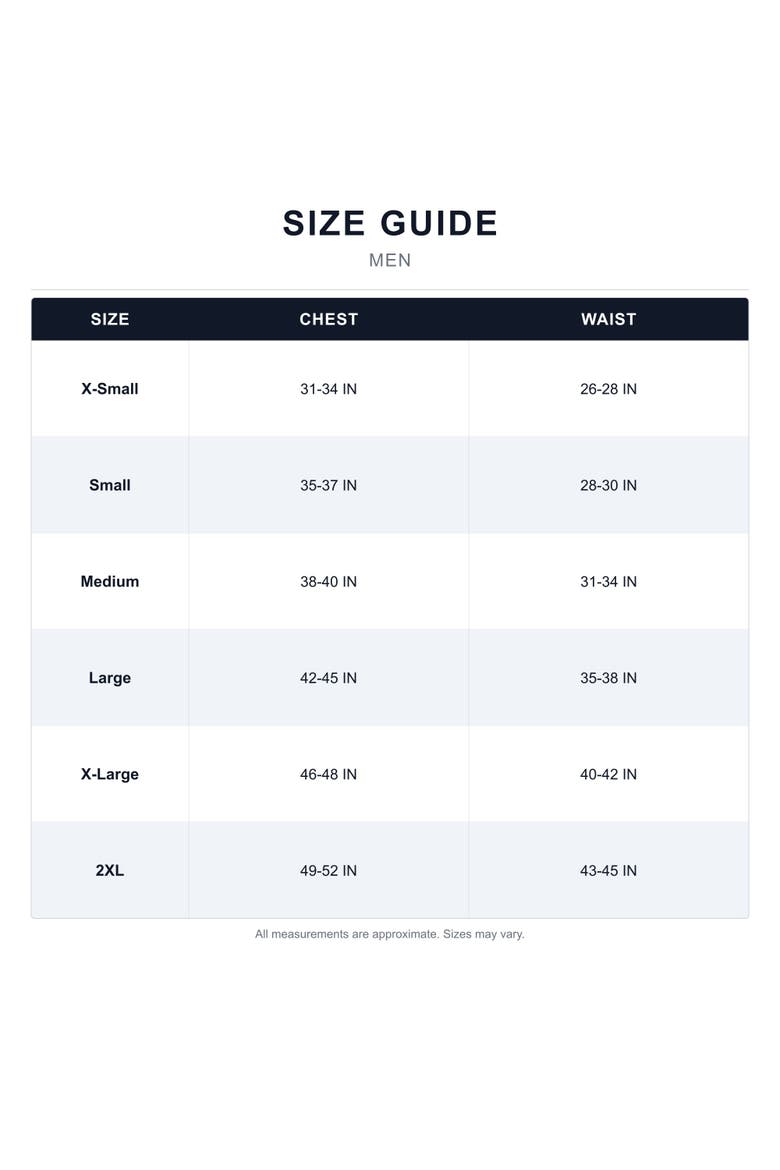Click the Medium size label

pyautogui.click(x=110, y=581)
